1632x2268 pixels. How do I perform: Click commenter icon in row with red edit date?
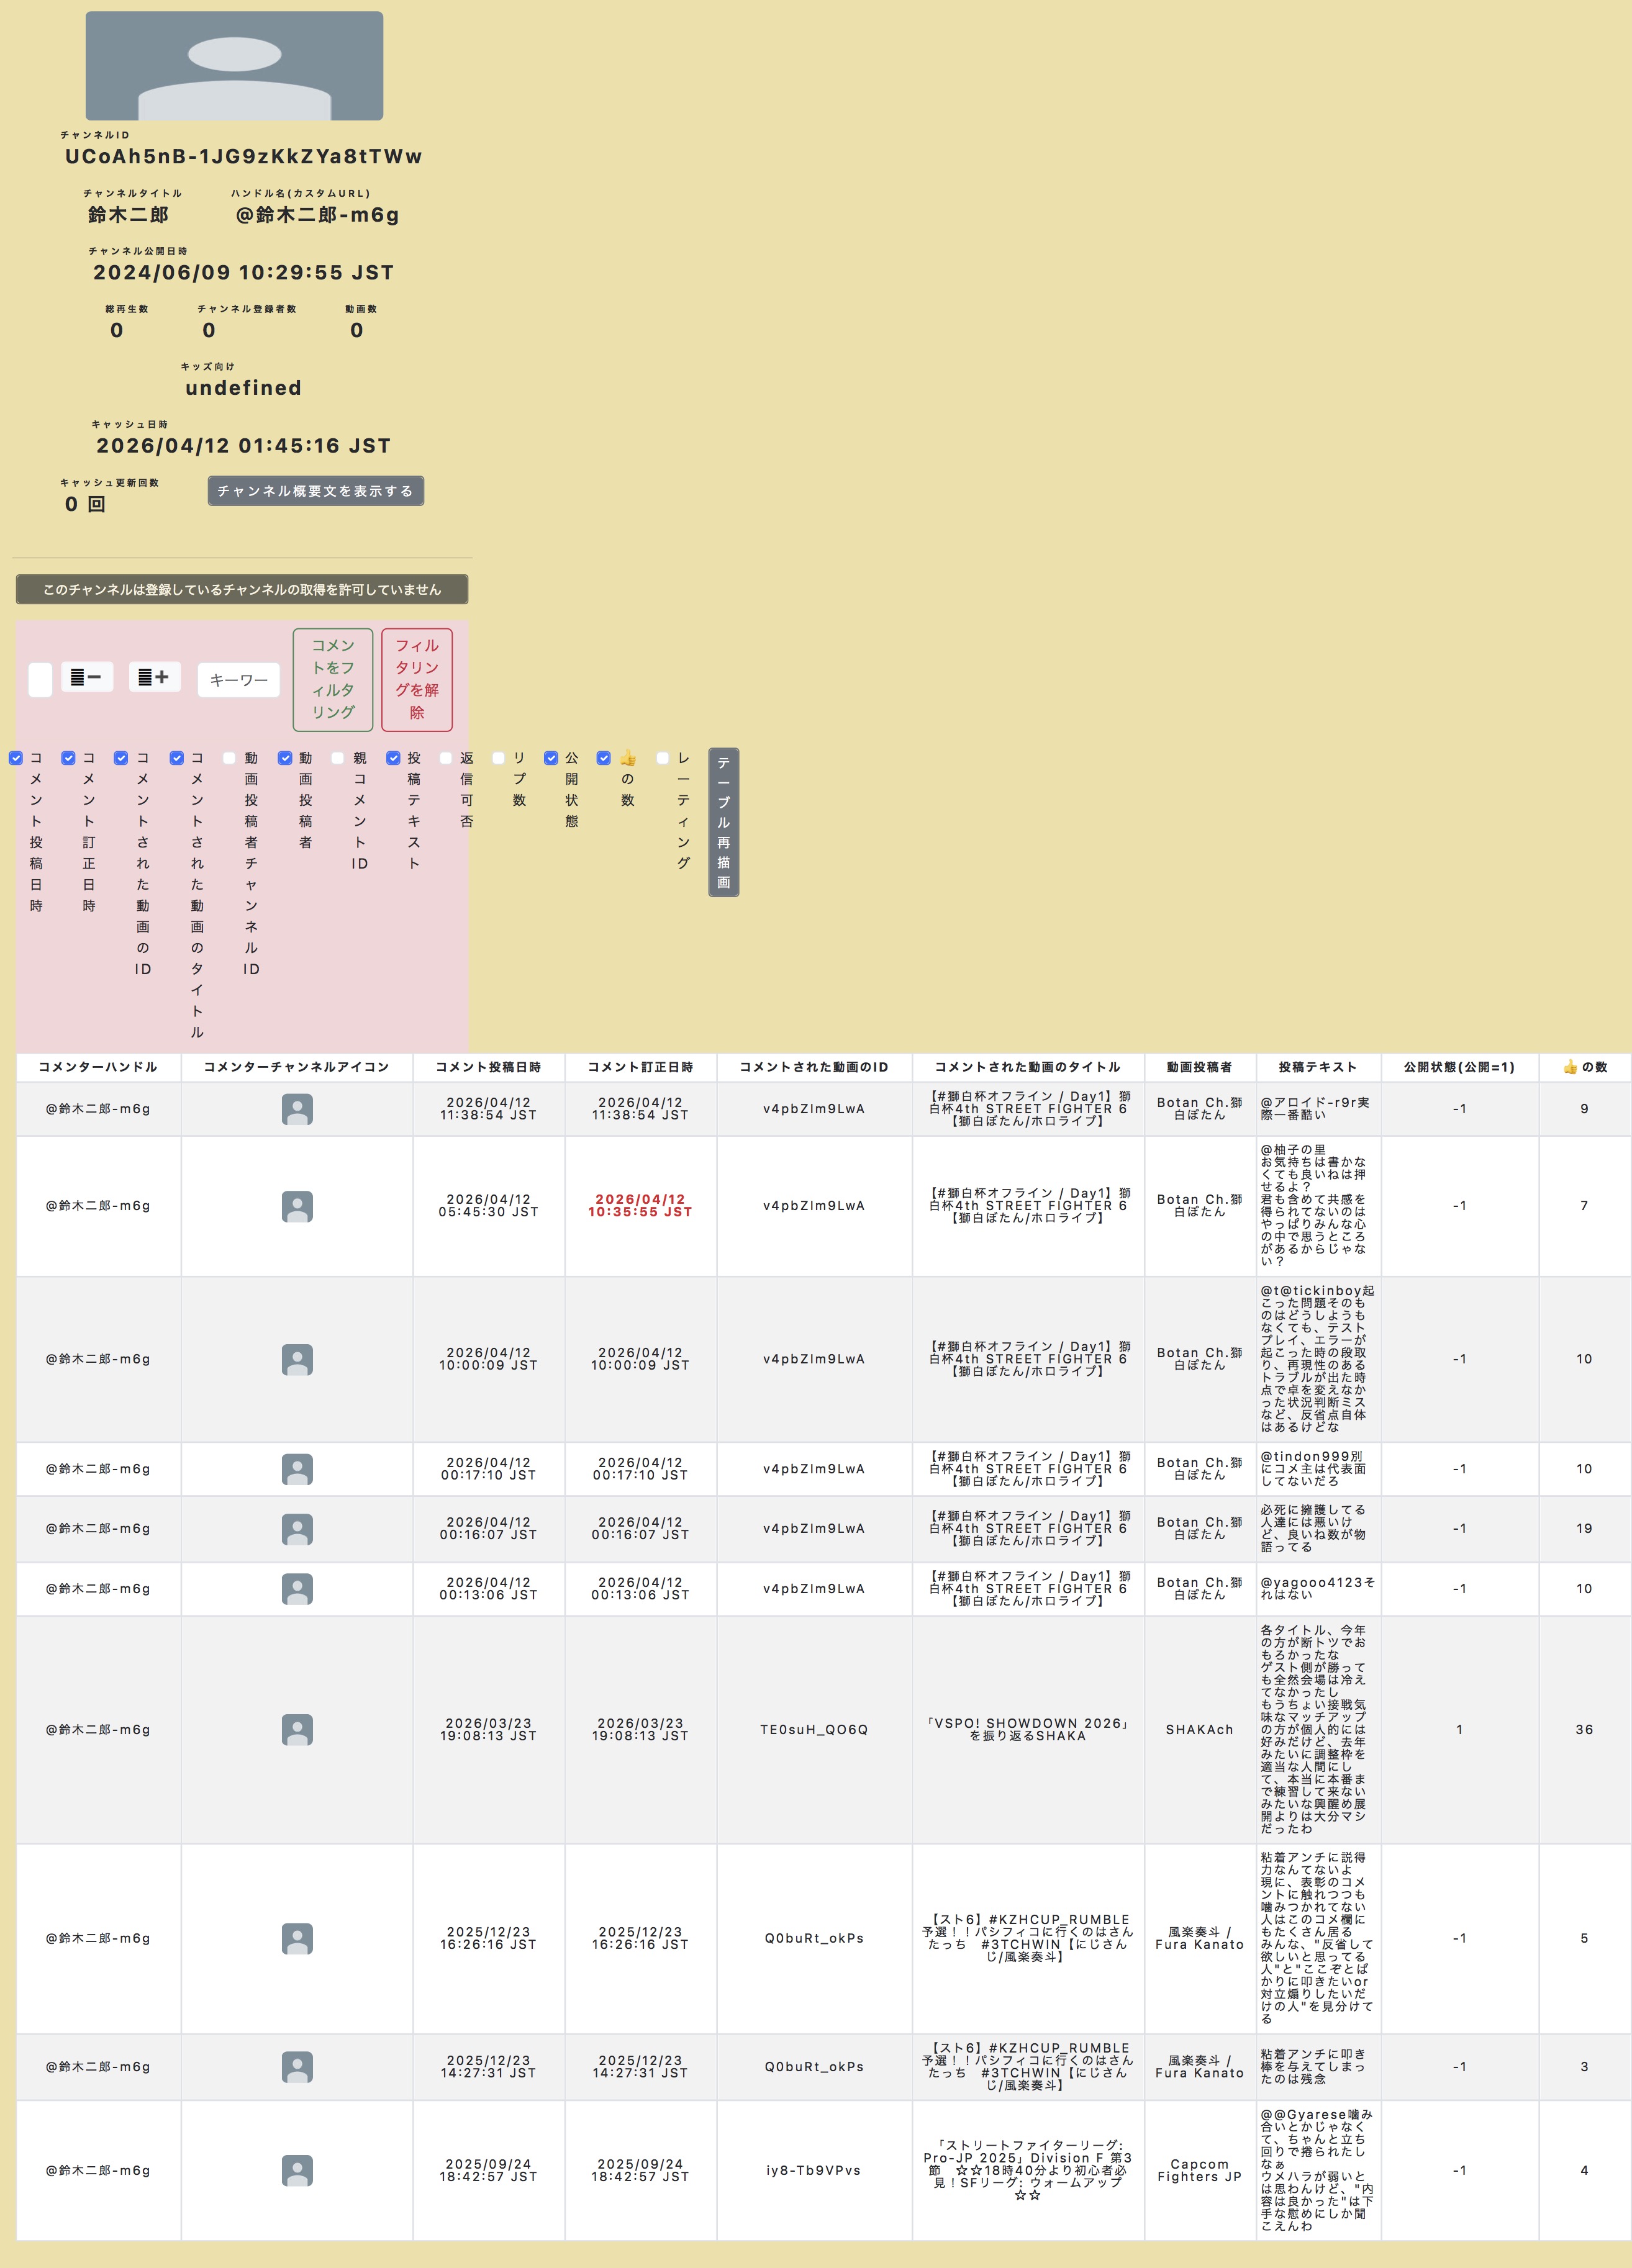[297, 1206]
